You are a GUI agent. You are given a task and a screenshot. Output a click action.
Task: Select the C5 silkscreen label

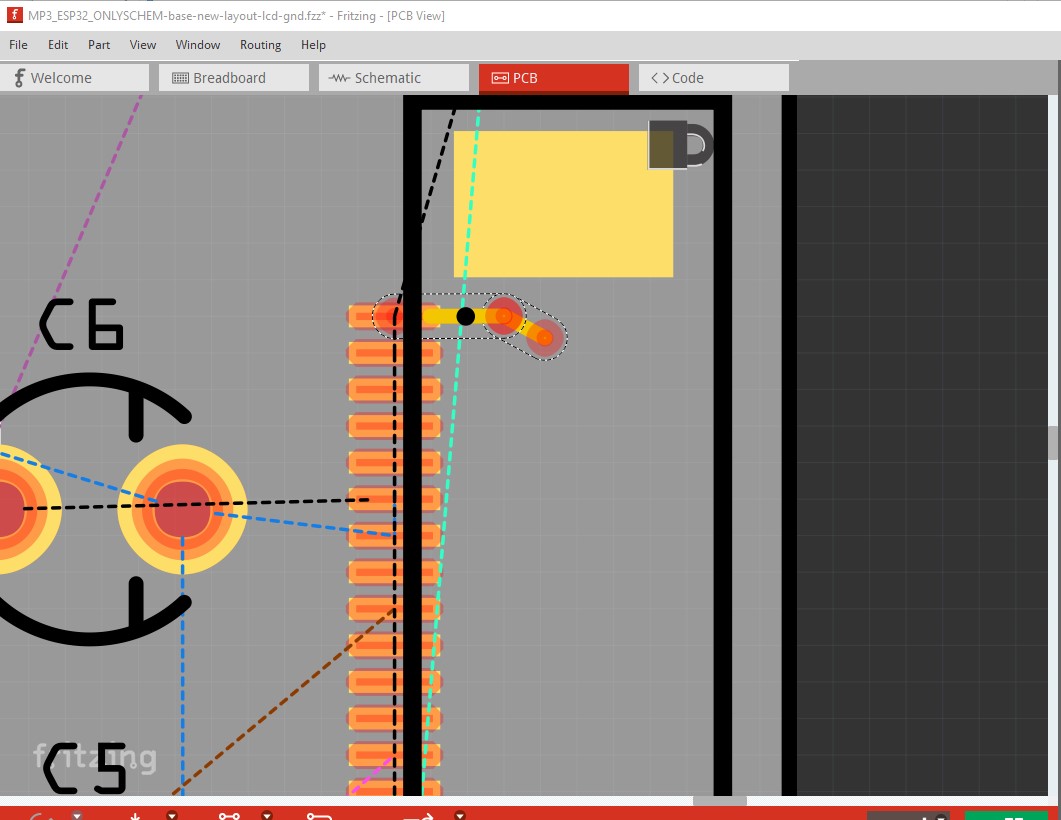click(86, 768)
